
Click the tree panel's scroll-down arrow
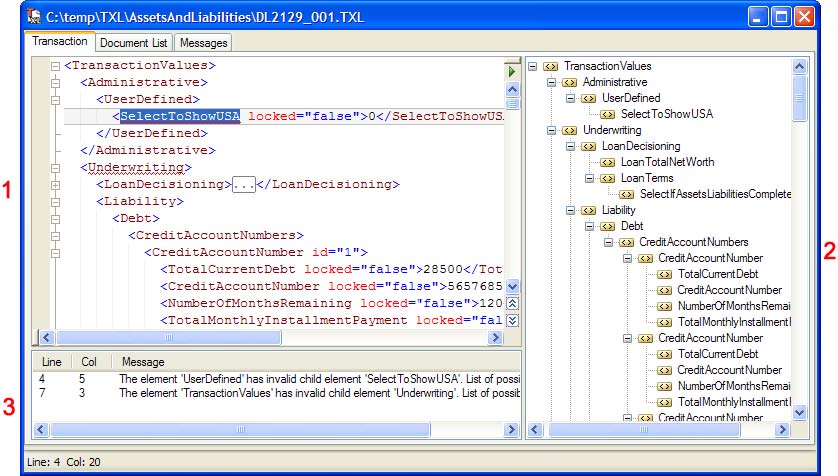(800, 412)
